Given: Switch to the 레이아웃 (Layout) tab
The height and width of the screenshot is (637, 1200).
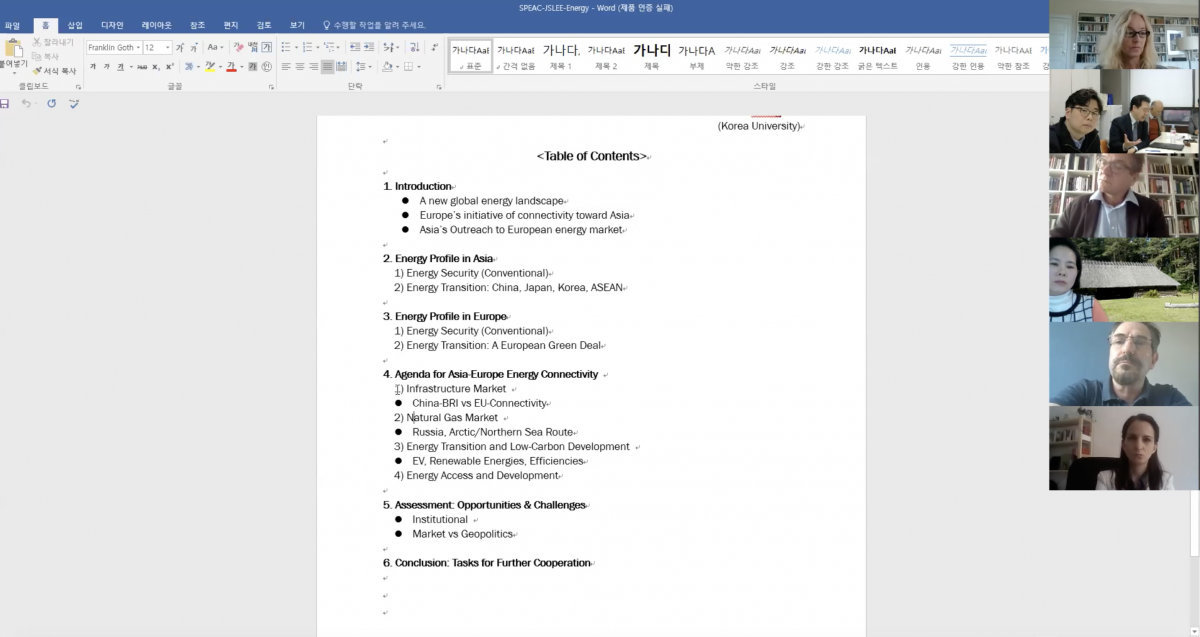Looking at the screenshot, I should [x=158, y=25].
